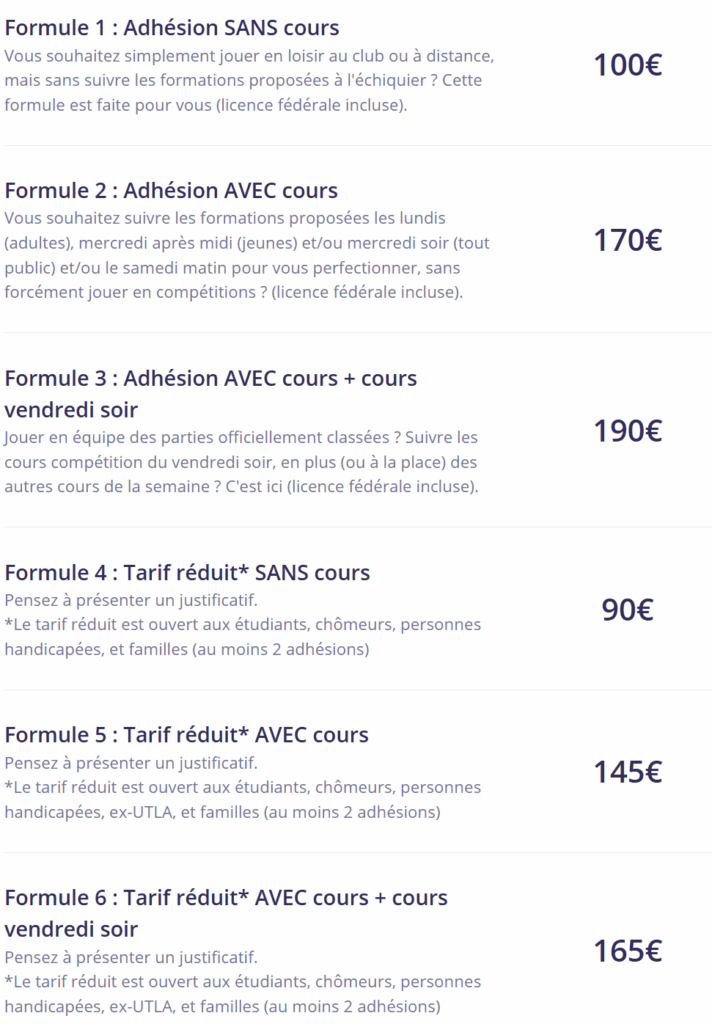The image size is (712, 1024).
Task: Open Formule 2 Adhésion AVEC cours heading
Action: click(x=172, y=191)
